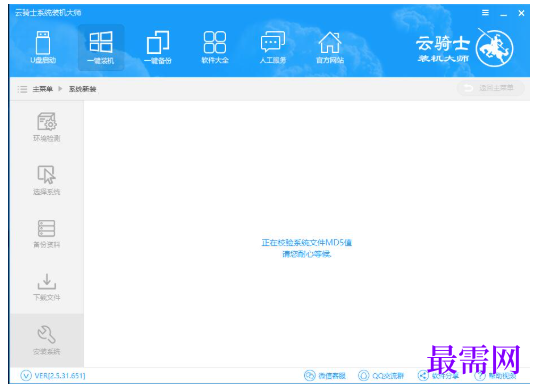Click the breadcrumb list icon
539x391 pixels.
[x=22, y=89]
